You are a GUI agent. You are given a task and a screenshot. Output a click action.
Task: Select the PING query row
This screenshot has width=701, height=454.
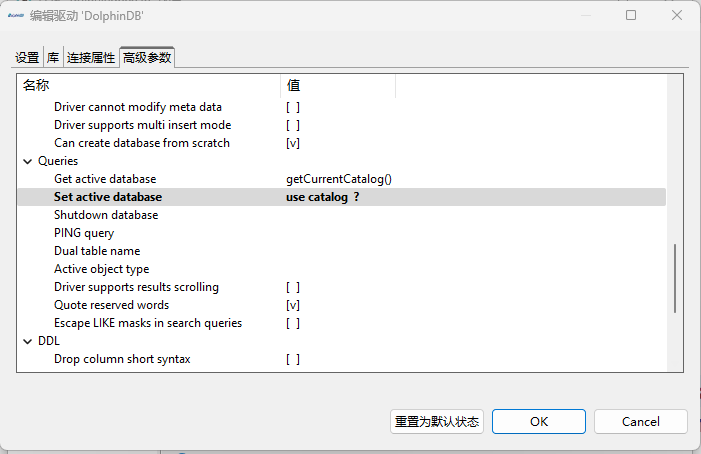tap(84, 233)
